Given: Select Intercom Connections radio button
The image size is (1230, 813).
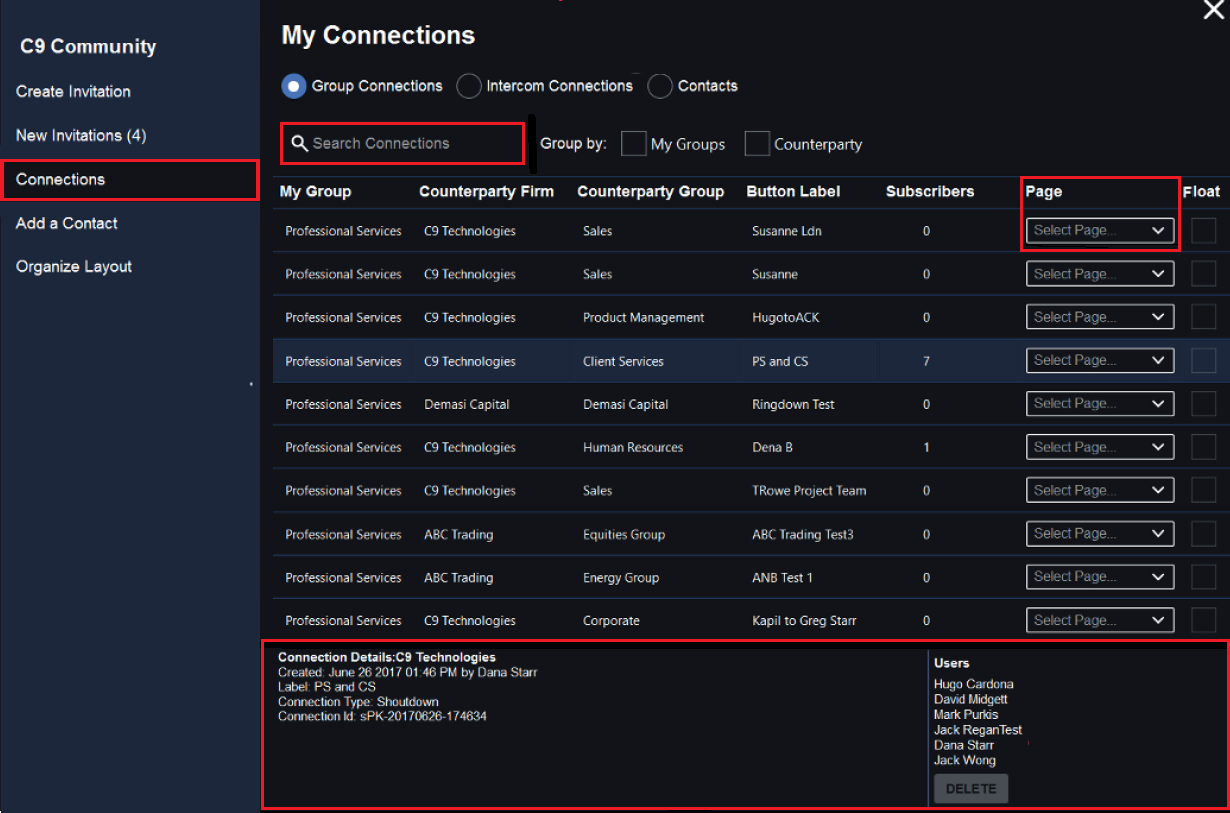Looking at the screenshot, I should coord(469,87).
